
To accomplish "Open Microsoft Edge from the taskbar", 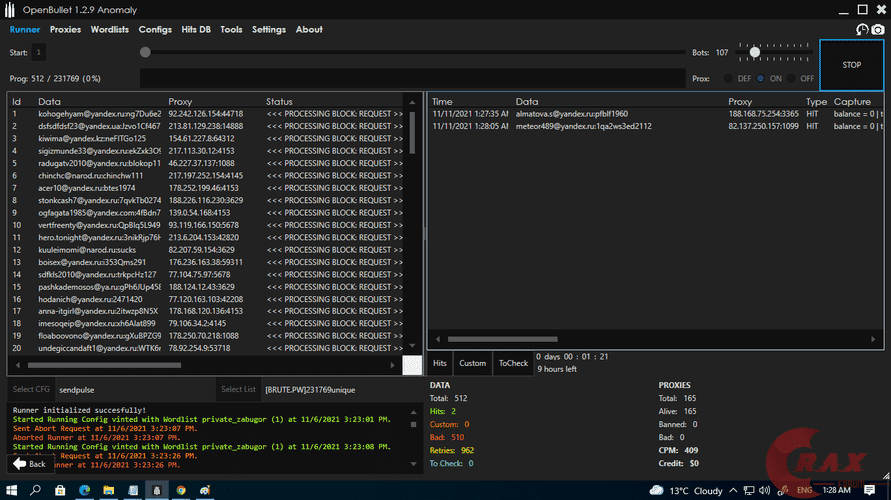I will [x=83, y=491].
